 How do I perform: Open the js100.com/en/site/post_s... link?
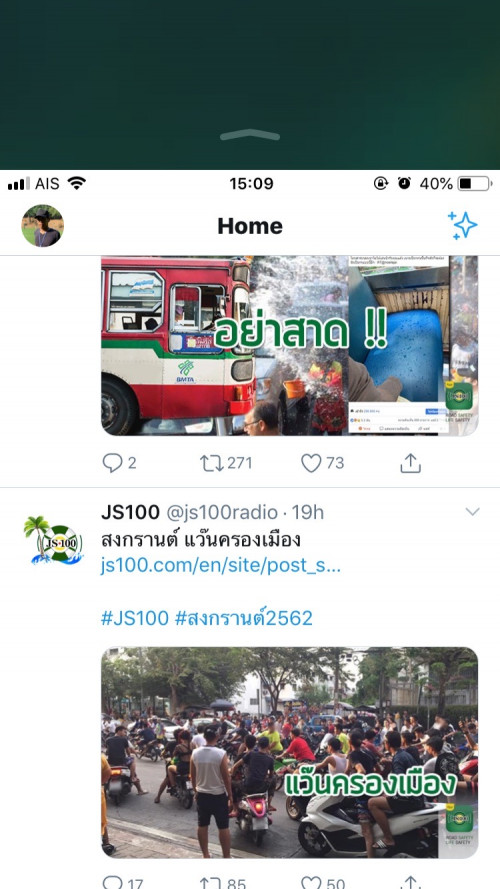coord(221,565)
